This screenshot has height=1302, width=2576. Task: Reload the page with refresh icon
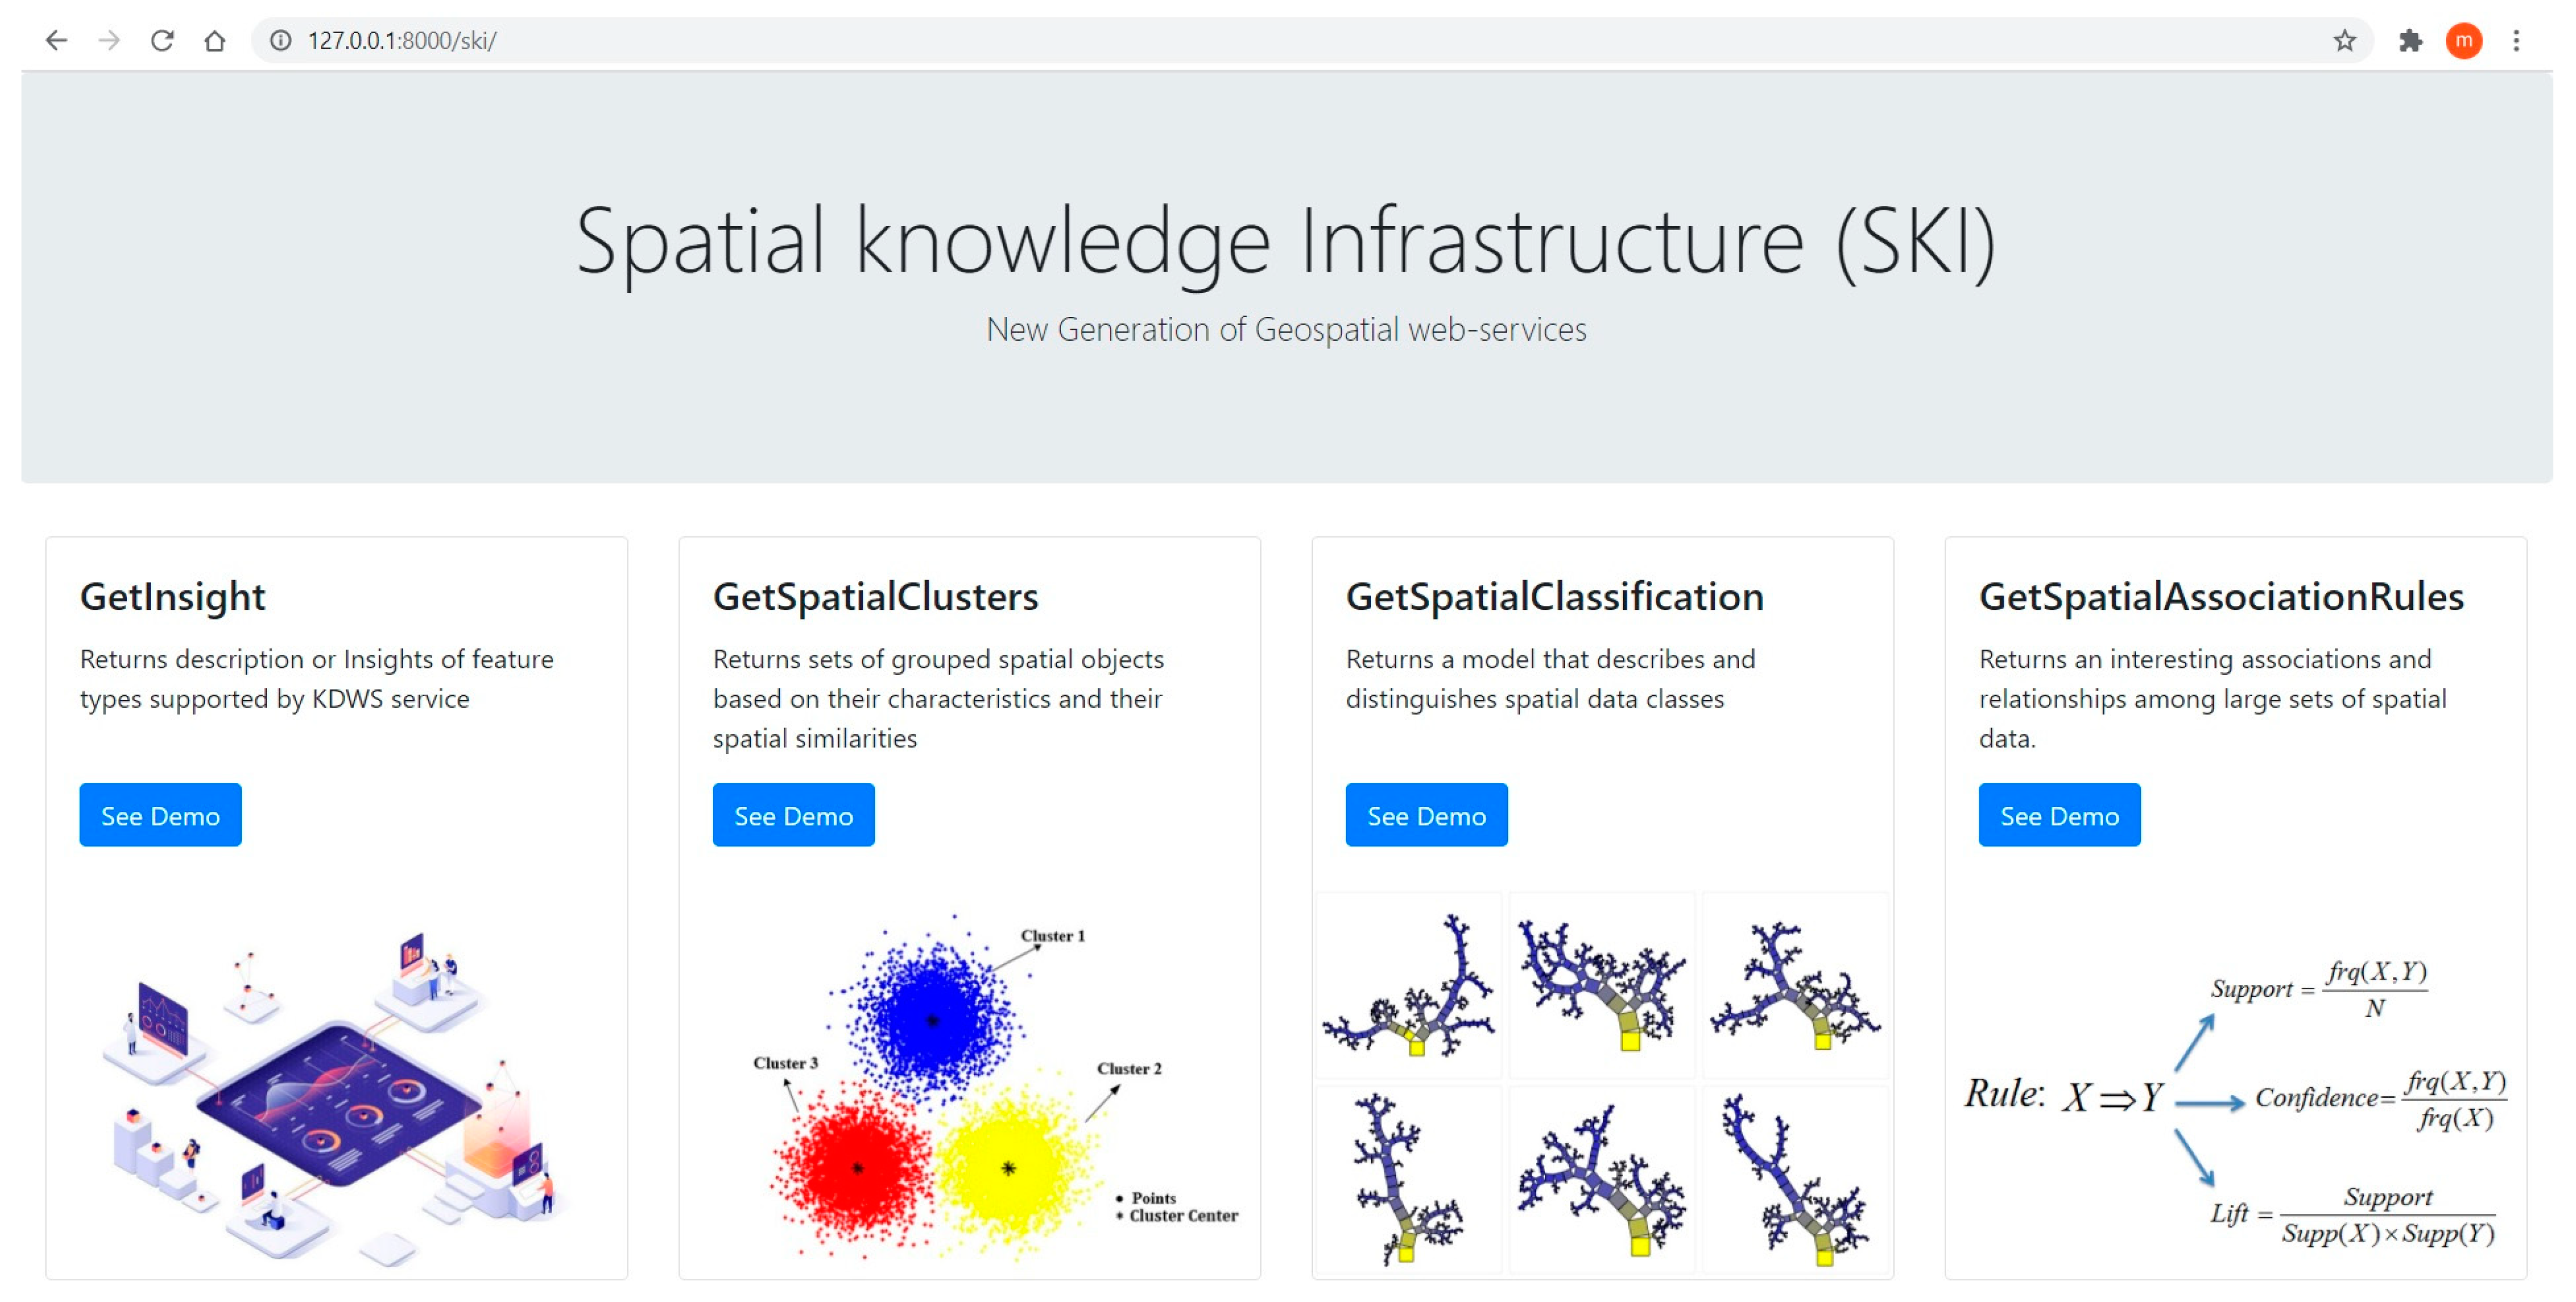tap(162, 40)
